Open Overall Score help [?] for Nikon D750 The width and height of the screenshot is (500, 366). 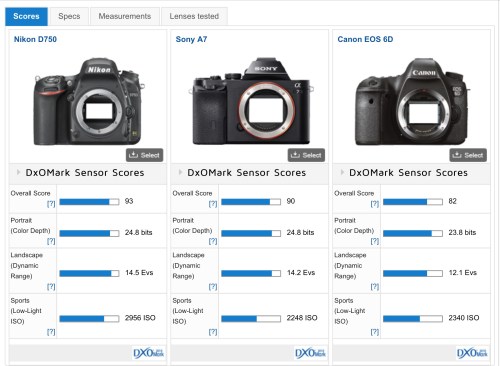[x=51, y=204]
